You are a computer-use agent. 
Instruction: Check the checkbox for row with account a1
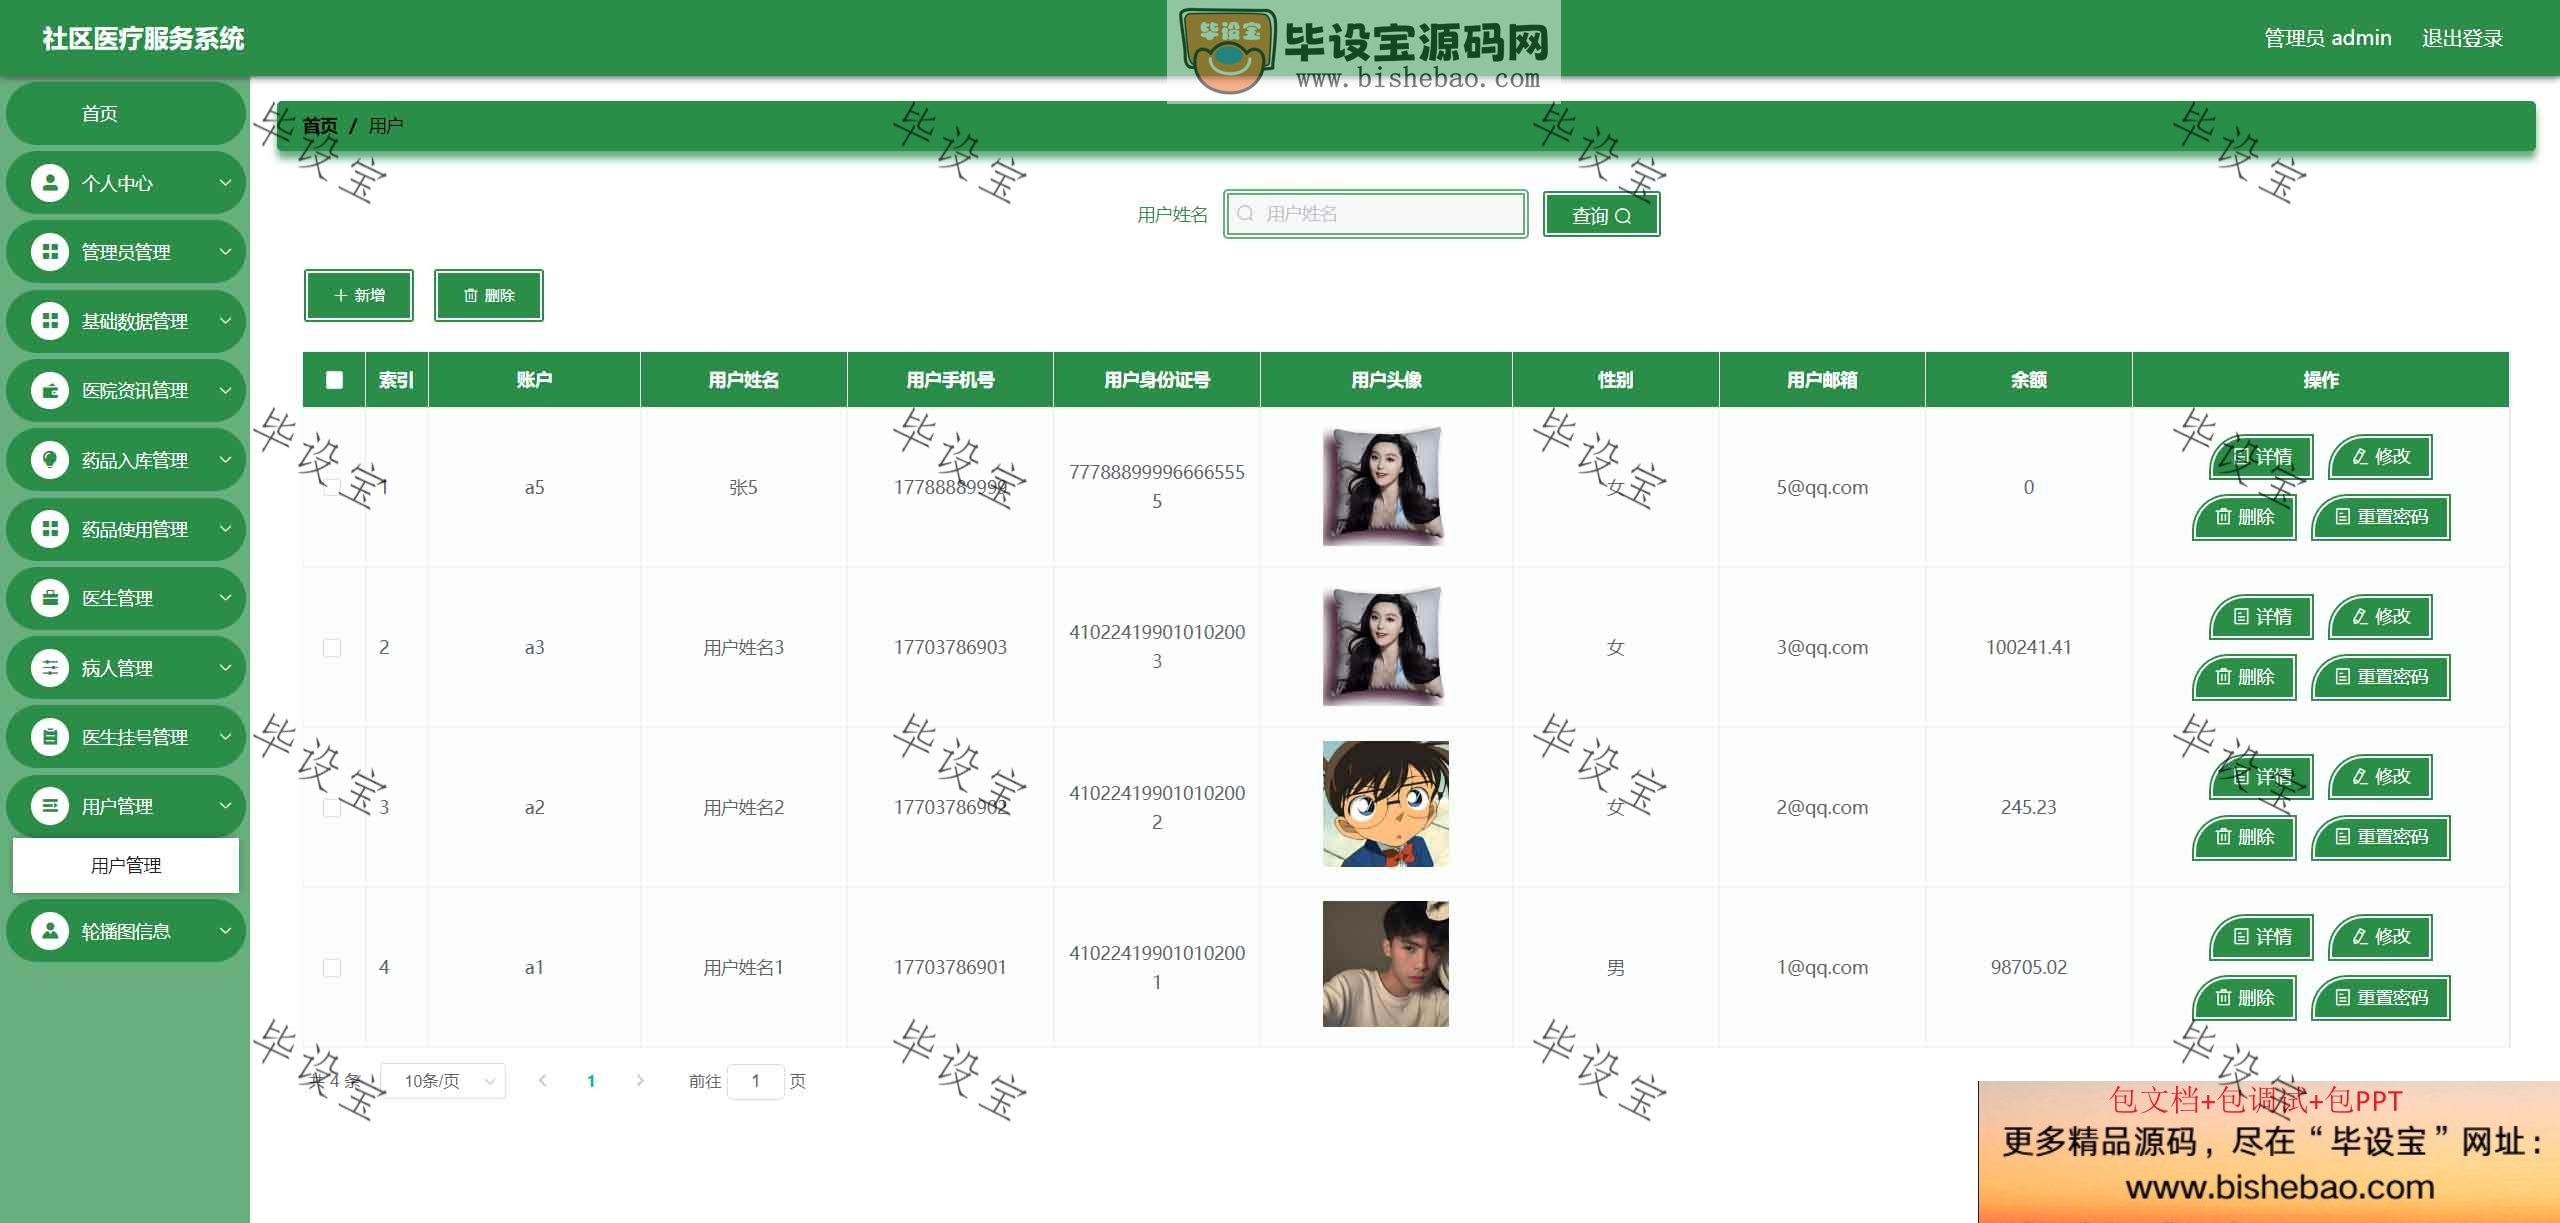[x=332, y=968]
